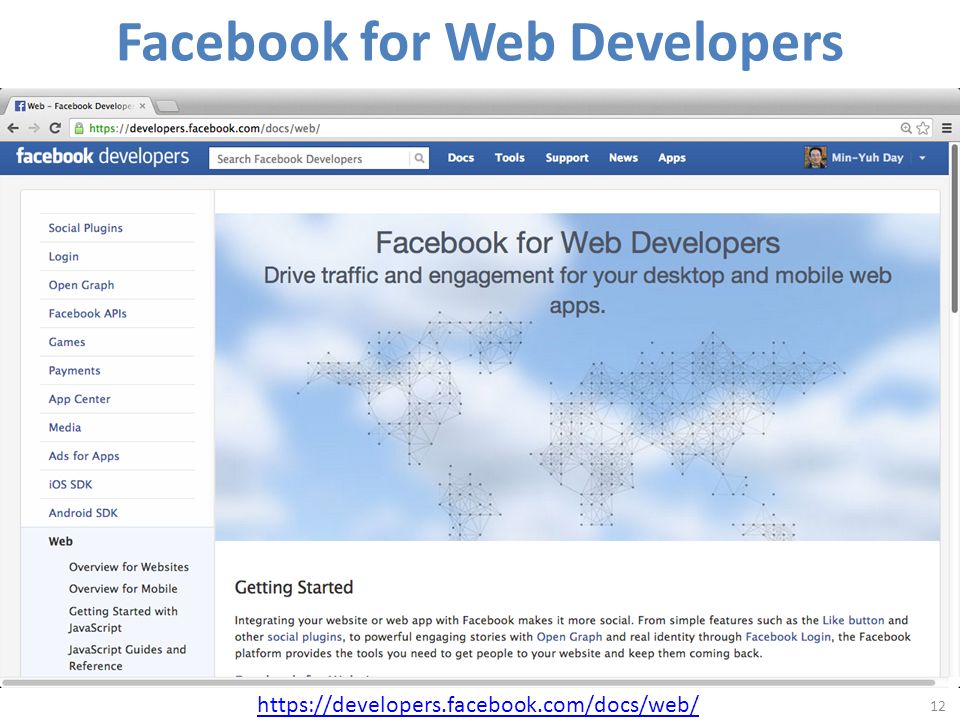Screen dimensions: 960x720
Task: Open Overview for Websites
Action: (129, 567)
